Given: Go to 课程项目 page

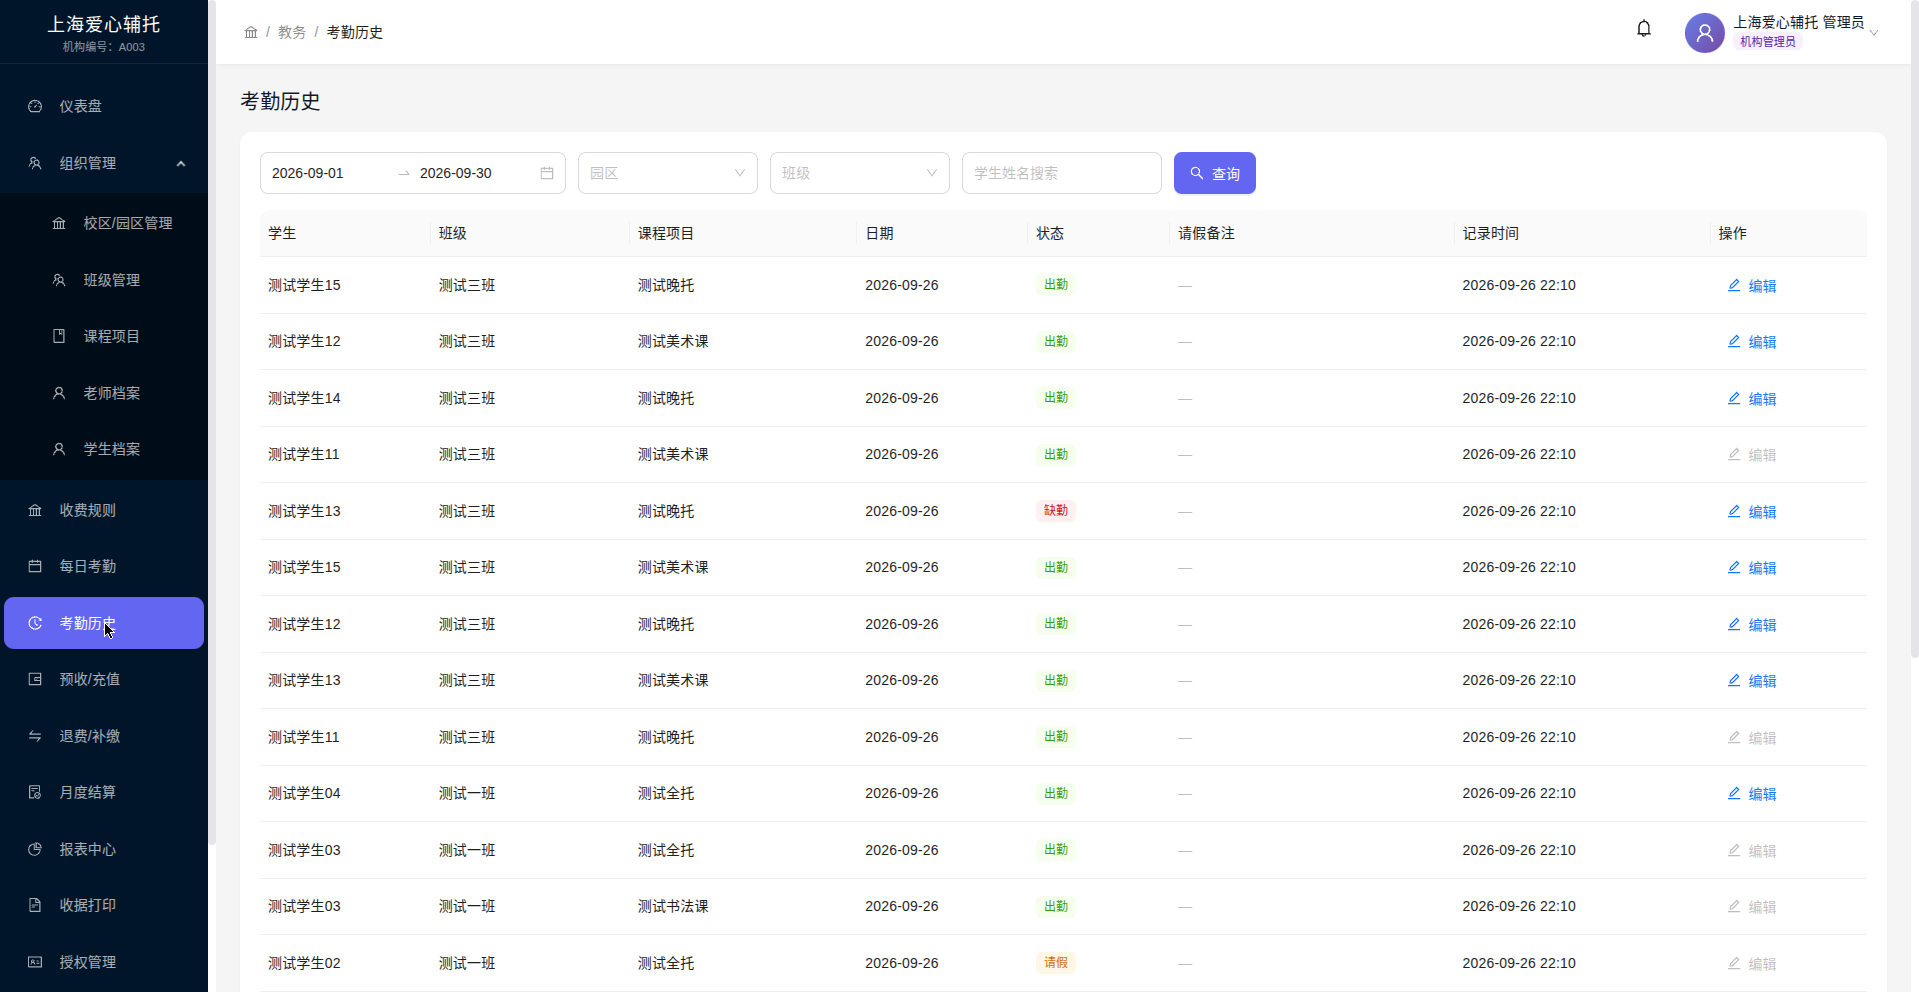Looking at the screenshot, I should click(x=104, y=336).
